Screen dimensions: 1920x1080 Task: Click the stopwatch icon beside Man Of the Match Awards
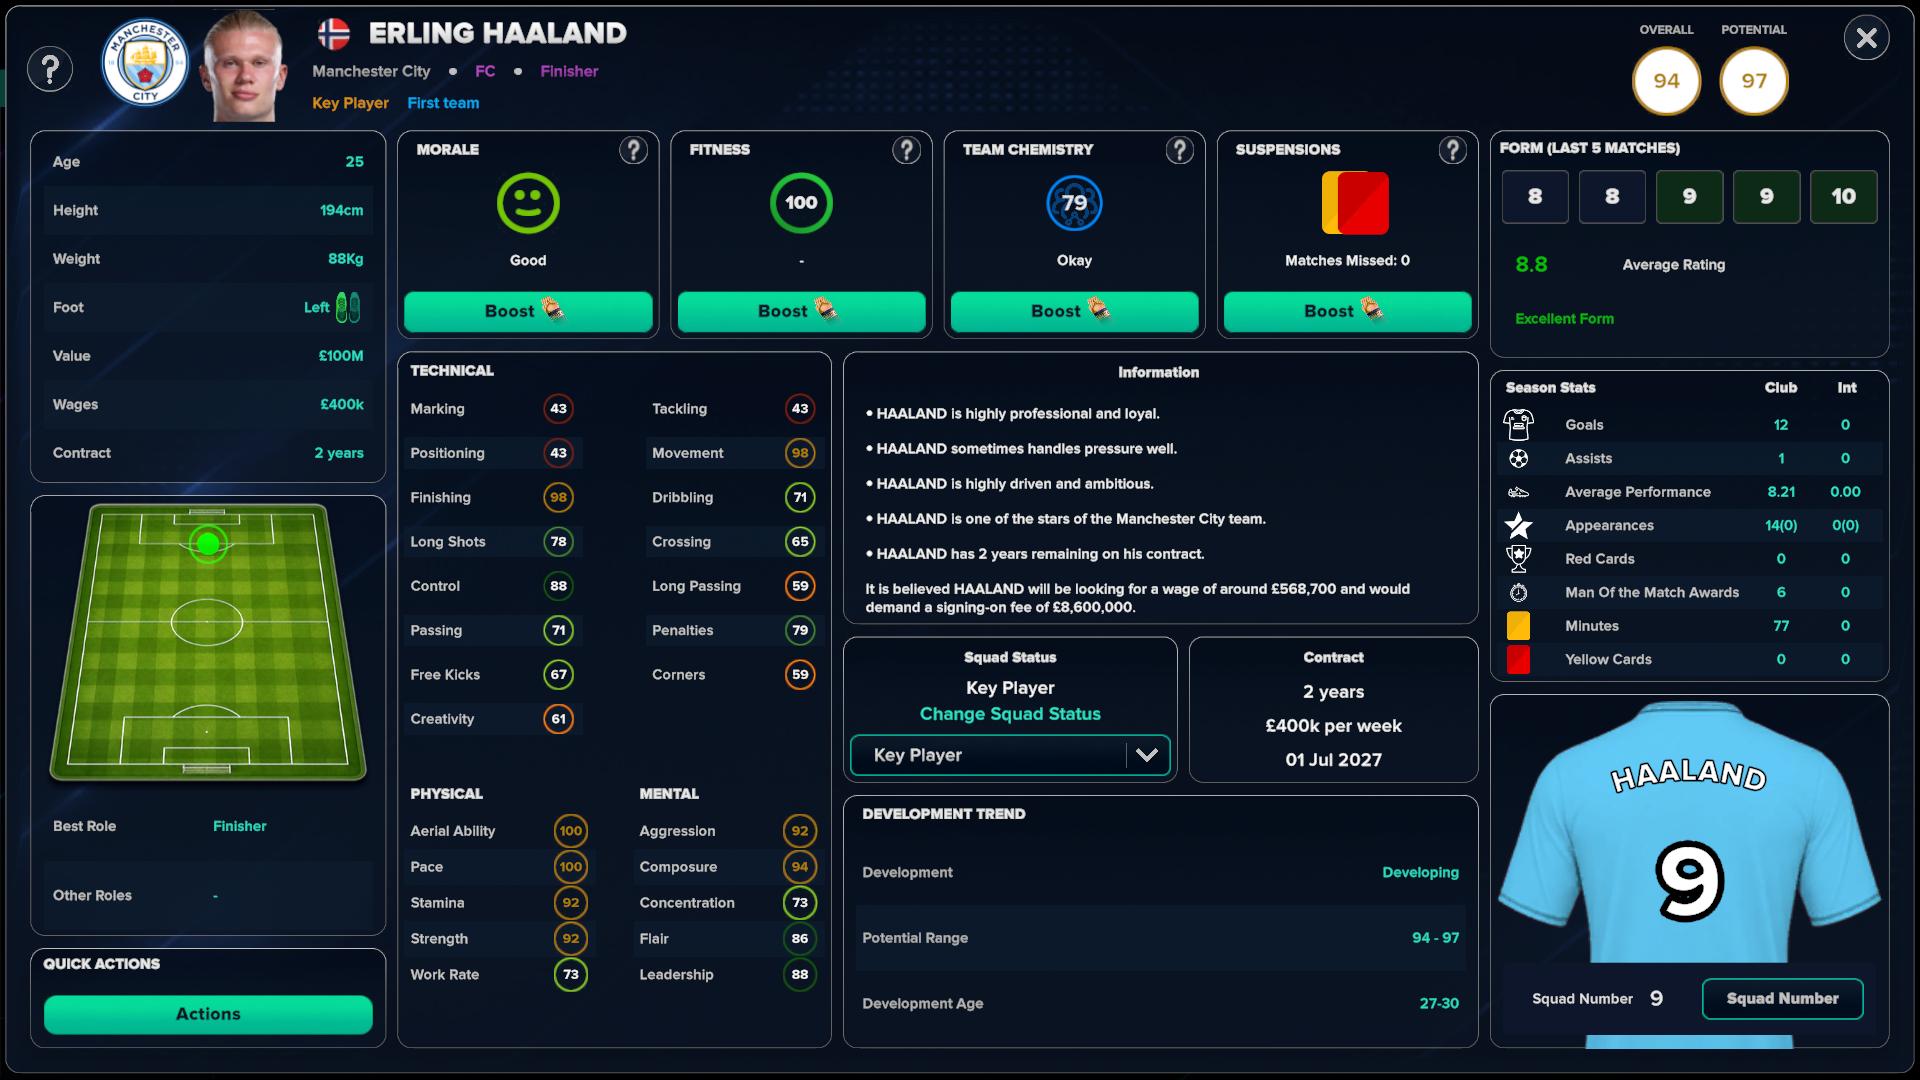point(1518,592)
